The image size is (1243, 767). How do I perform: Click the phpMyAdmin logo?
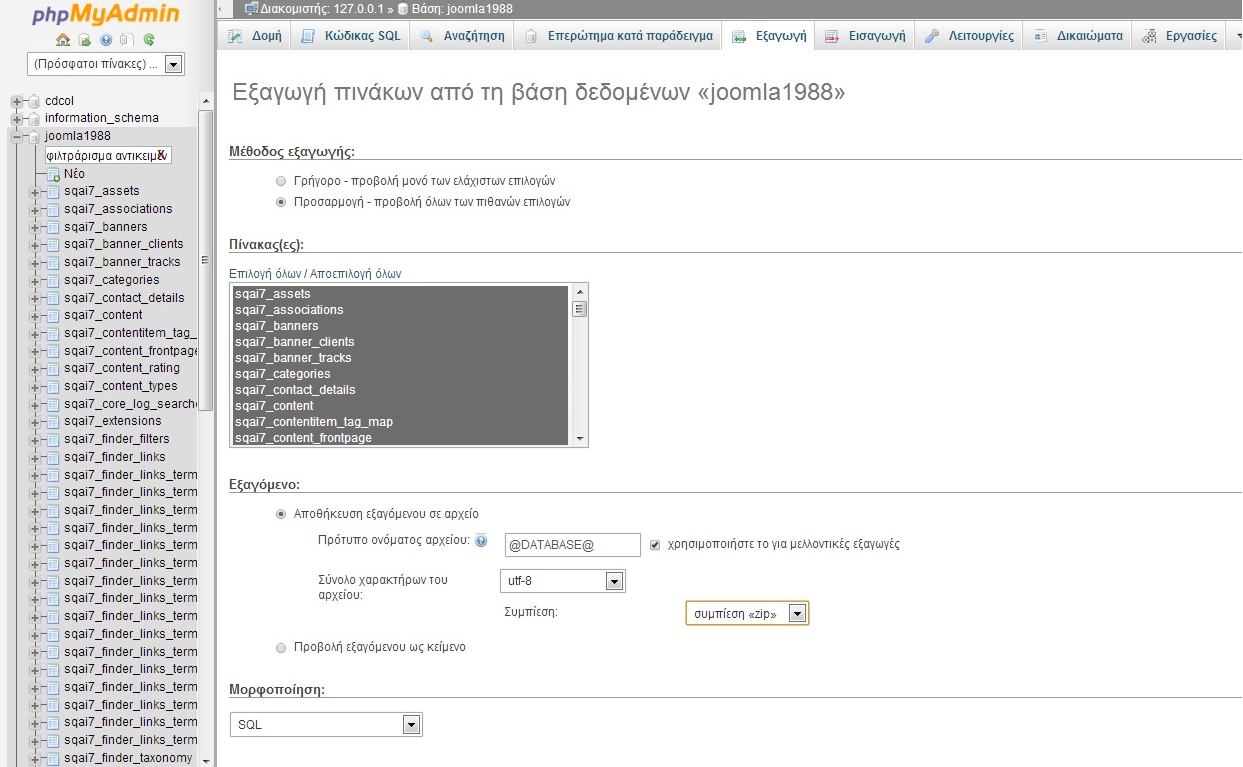tap(105, 14)
